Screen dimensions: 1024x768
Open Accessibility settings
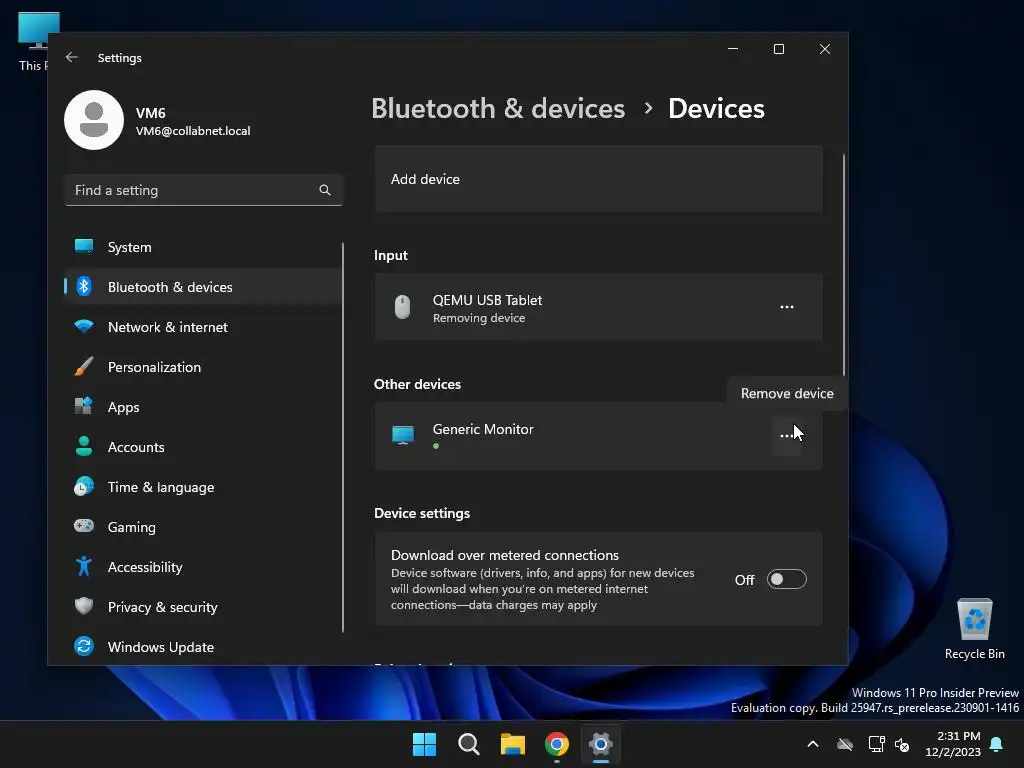point(202,567)
